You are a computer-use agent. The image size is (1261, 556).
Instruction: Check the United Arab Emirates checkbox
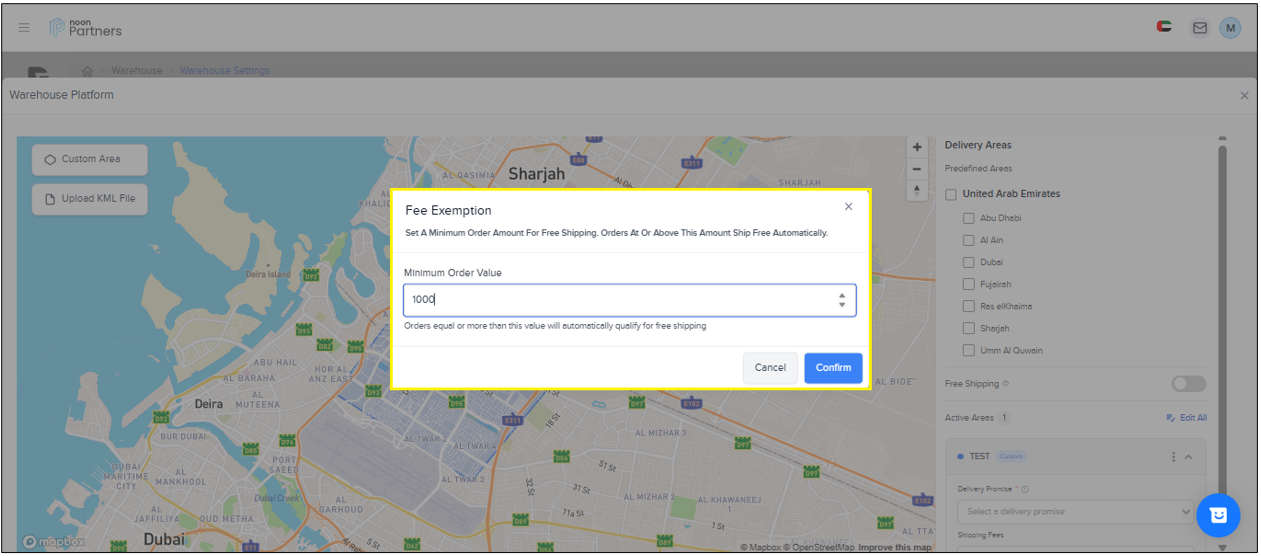(952, 194)
